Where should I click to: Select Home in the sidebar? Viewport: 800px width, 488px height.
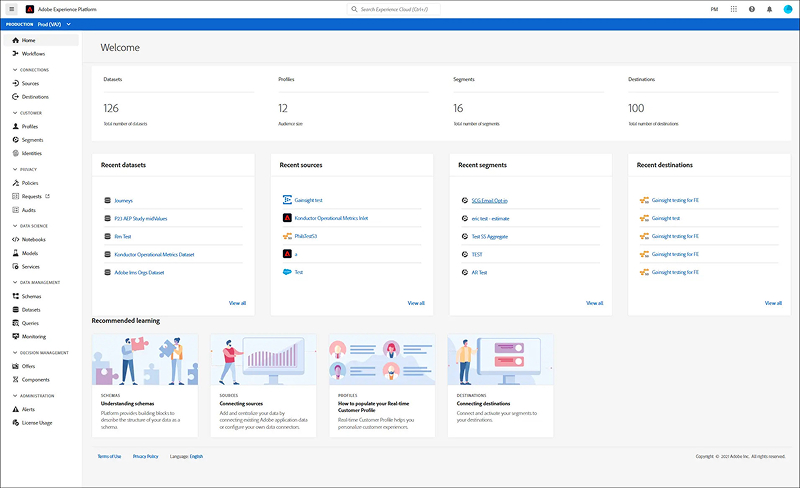click(41, 40)
